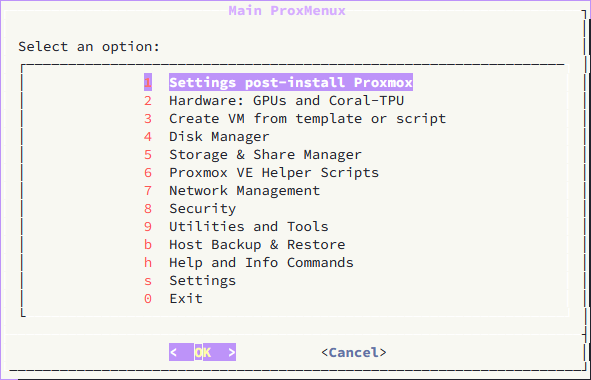Click the red hotkey number 5
This screenshot has width=591, height=380.
[148, 155]
